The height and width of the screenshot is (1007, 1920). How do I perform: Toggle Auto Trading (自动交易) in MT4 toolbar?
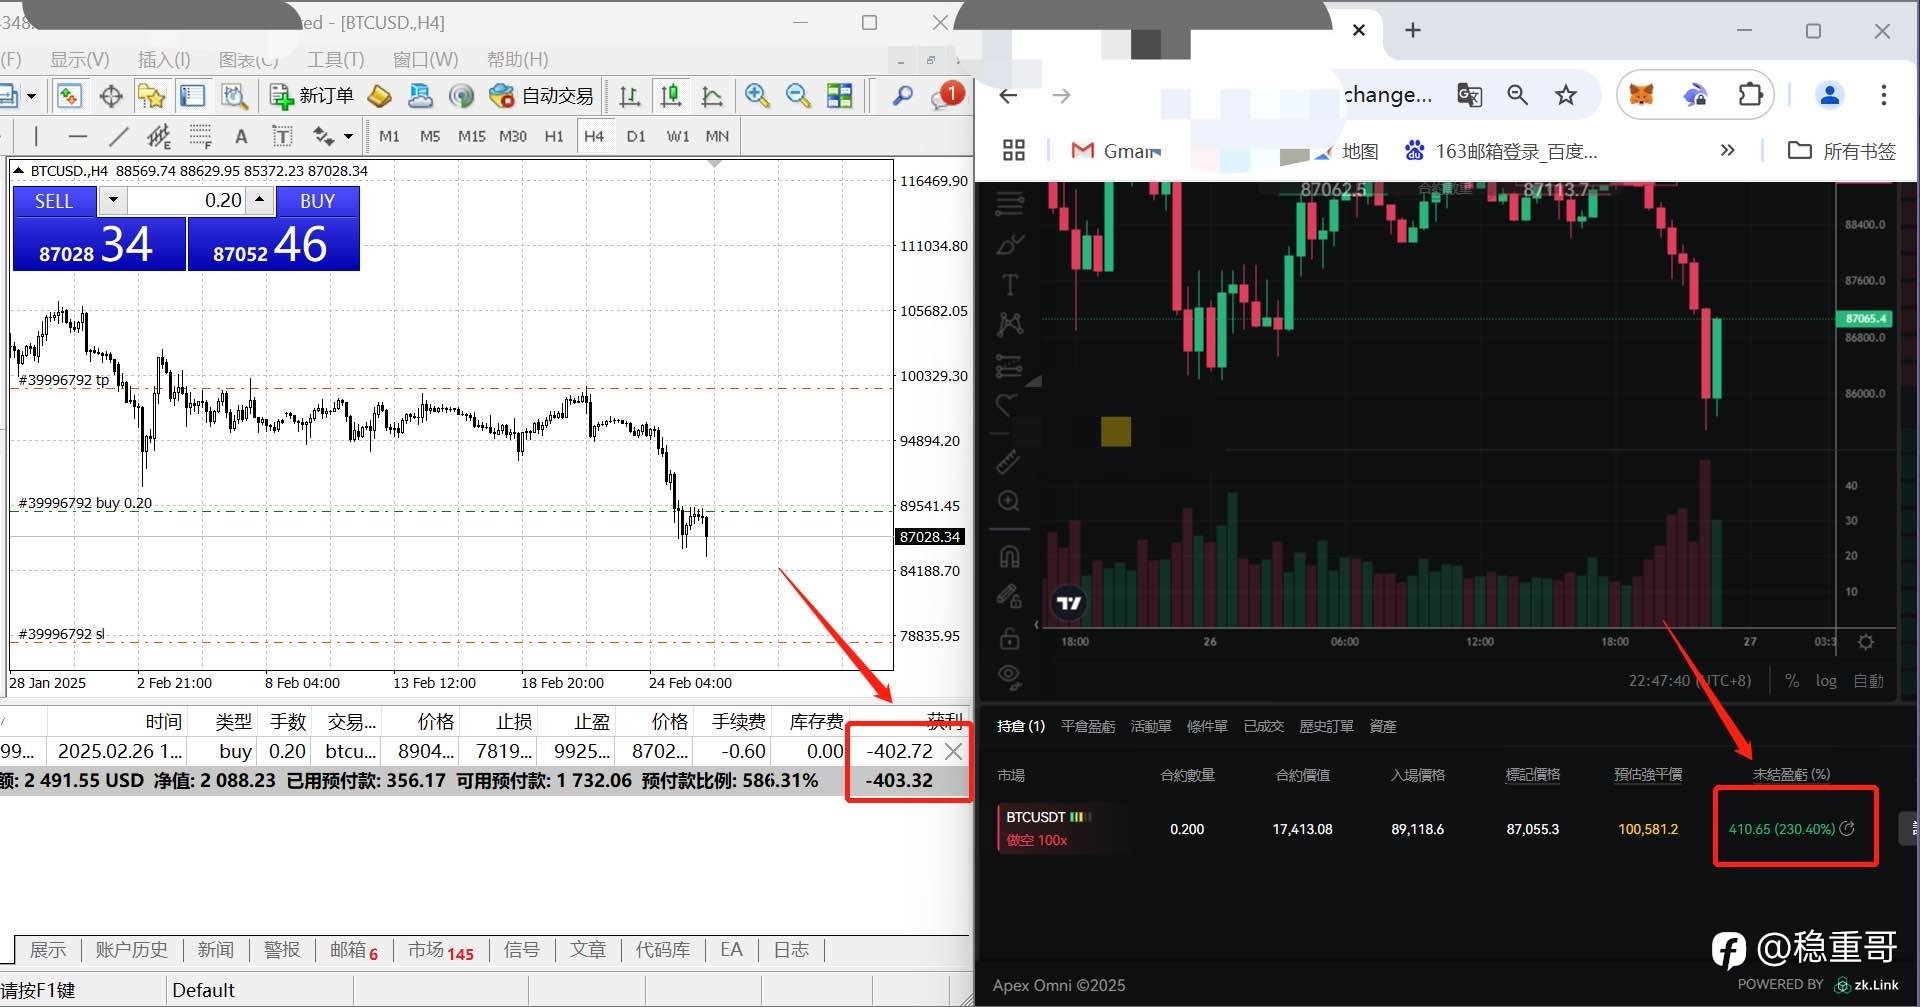pos(541,96)
